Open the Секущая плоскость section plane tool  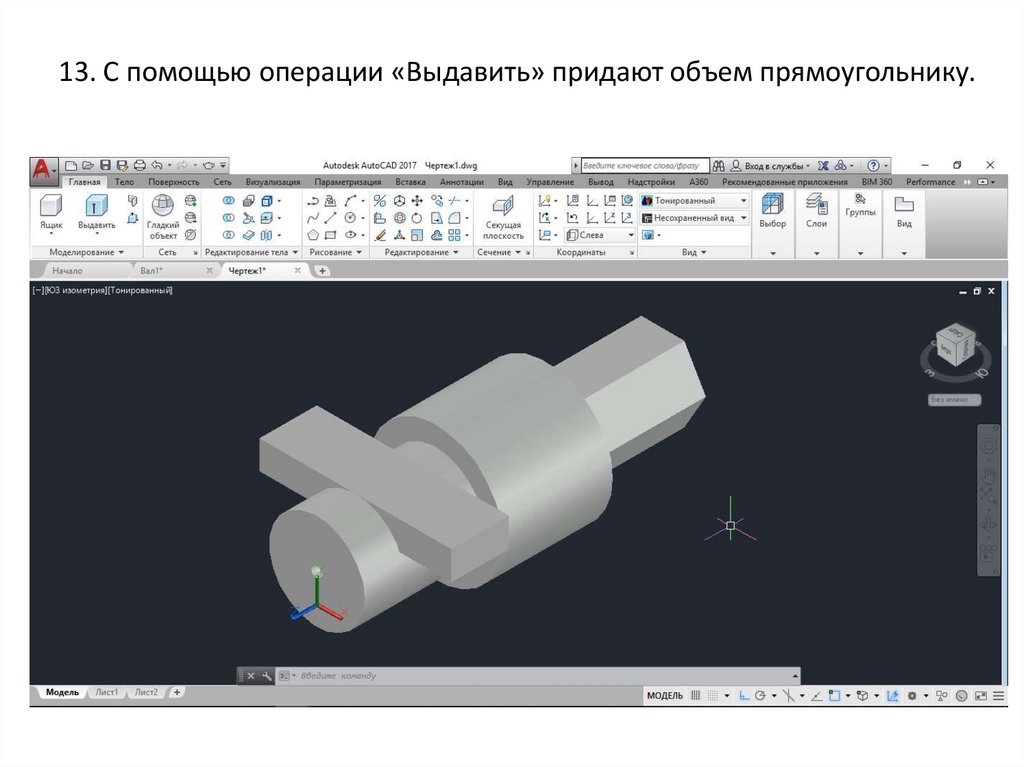point(503,218)
